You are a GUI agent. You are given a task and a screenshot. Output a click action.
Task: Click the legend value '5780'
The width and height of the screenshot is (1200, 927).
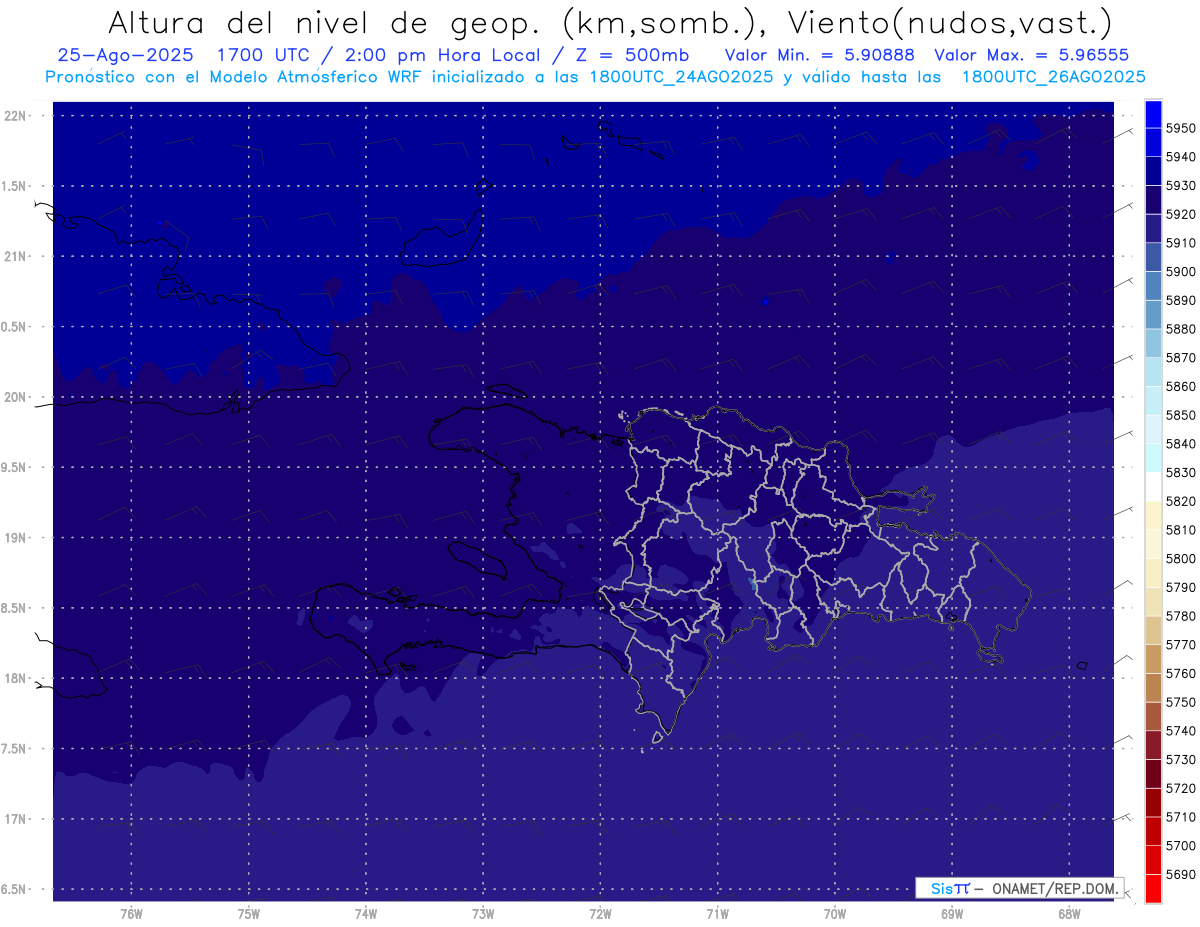click(1180, 616)
